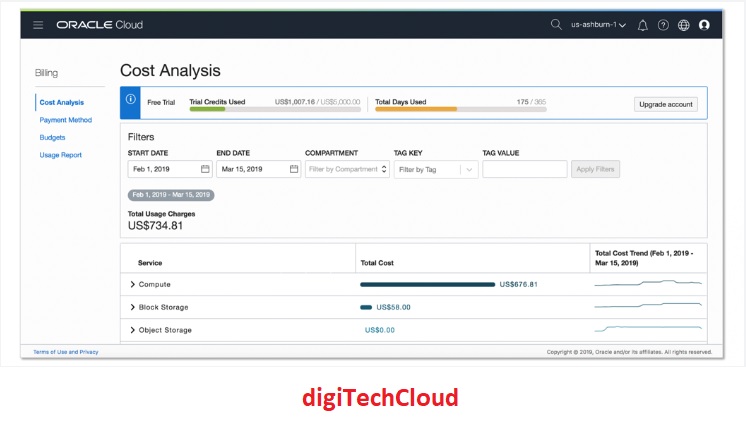Open the Start Date calendar icon
The image size is (746, 440).
point(205,169)
